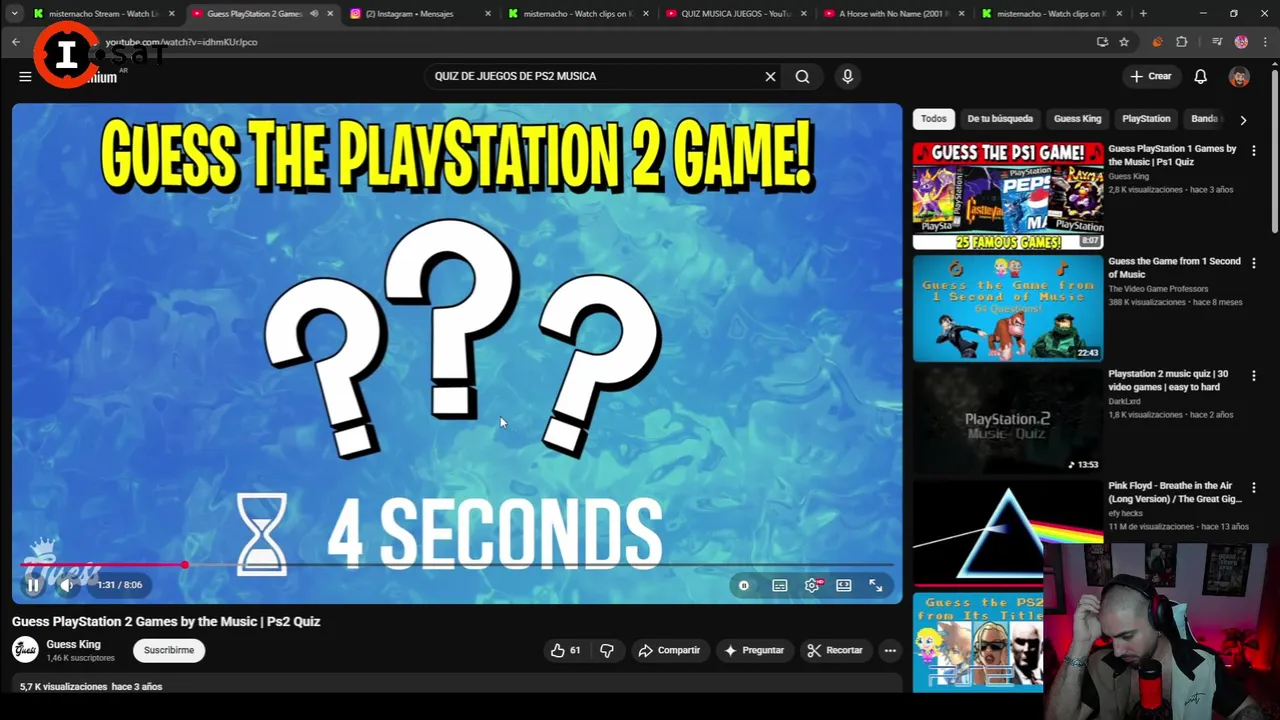Toggle subtitles in the video player
Screen dimensions: 1280x720
click(x=780, y=586)
